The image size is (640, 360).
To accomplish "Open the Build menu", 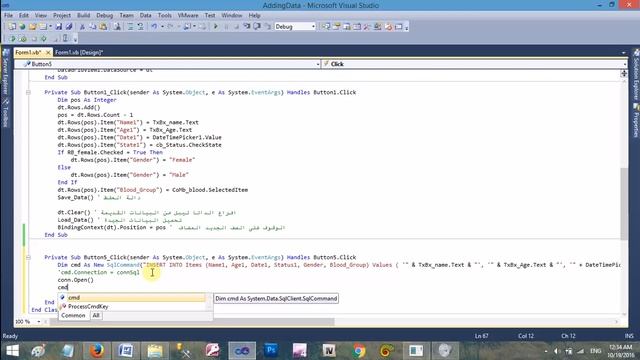I will coord(83,15).
